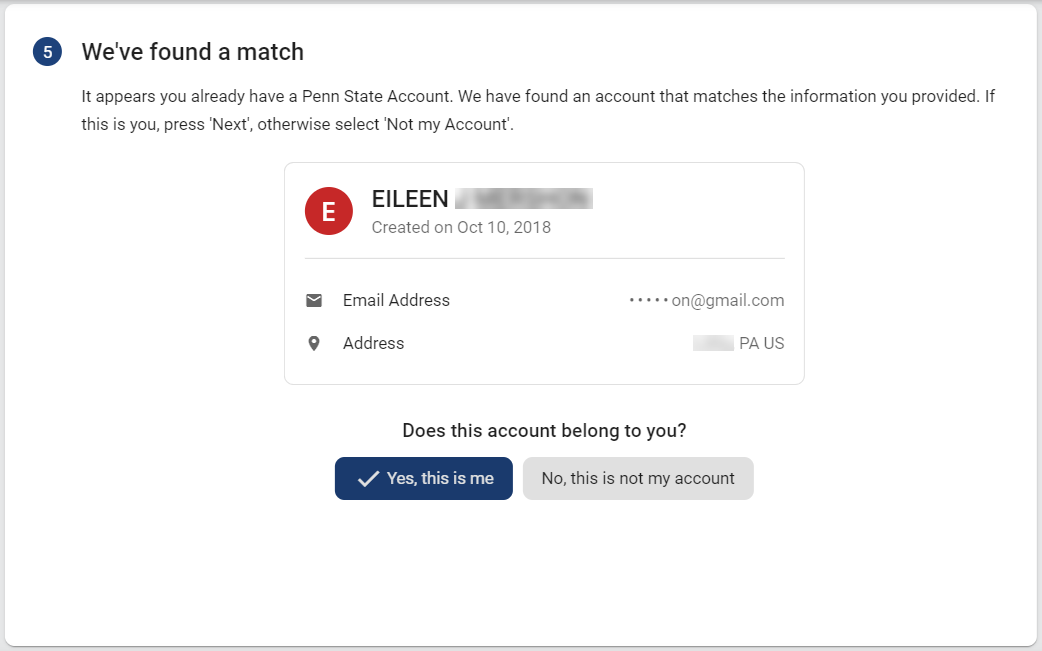Click the checkmark icon in Yes button

368,479
